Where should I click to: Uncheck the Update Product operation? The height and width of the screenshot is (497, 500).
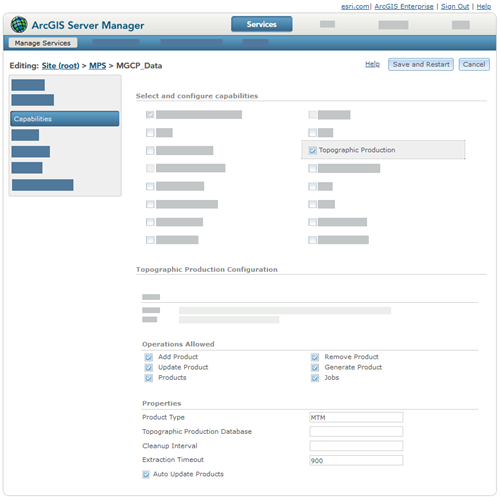[149, 368]
